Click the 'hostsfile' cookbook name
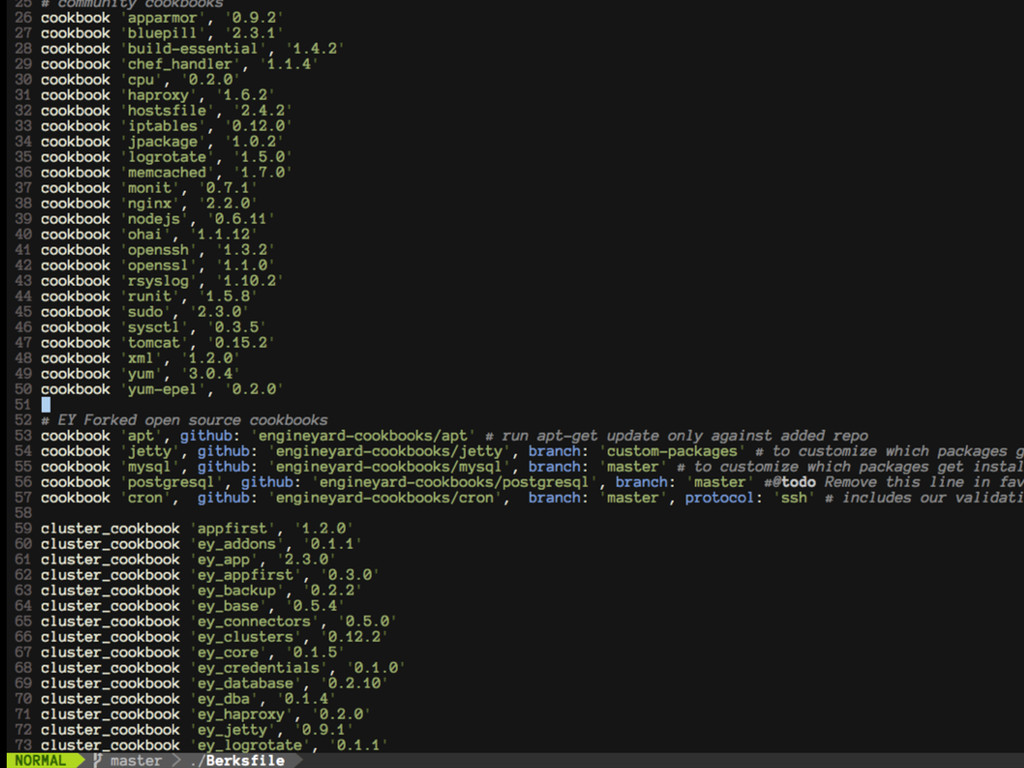Viewport: 1024px width, 768px height. point(167,110)
